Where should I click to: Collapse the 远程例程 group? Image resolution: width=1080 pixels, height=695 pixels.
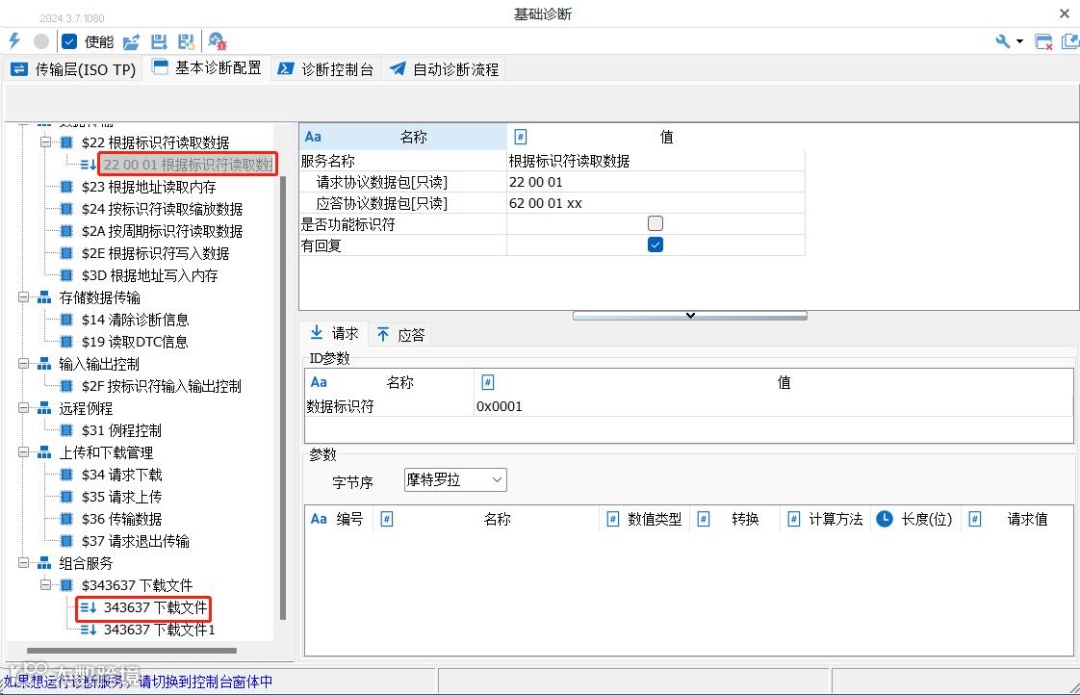23,408
